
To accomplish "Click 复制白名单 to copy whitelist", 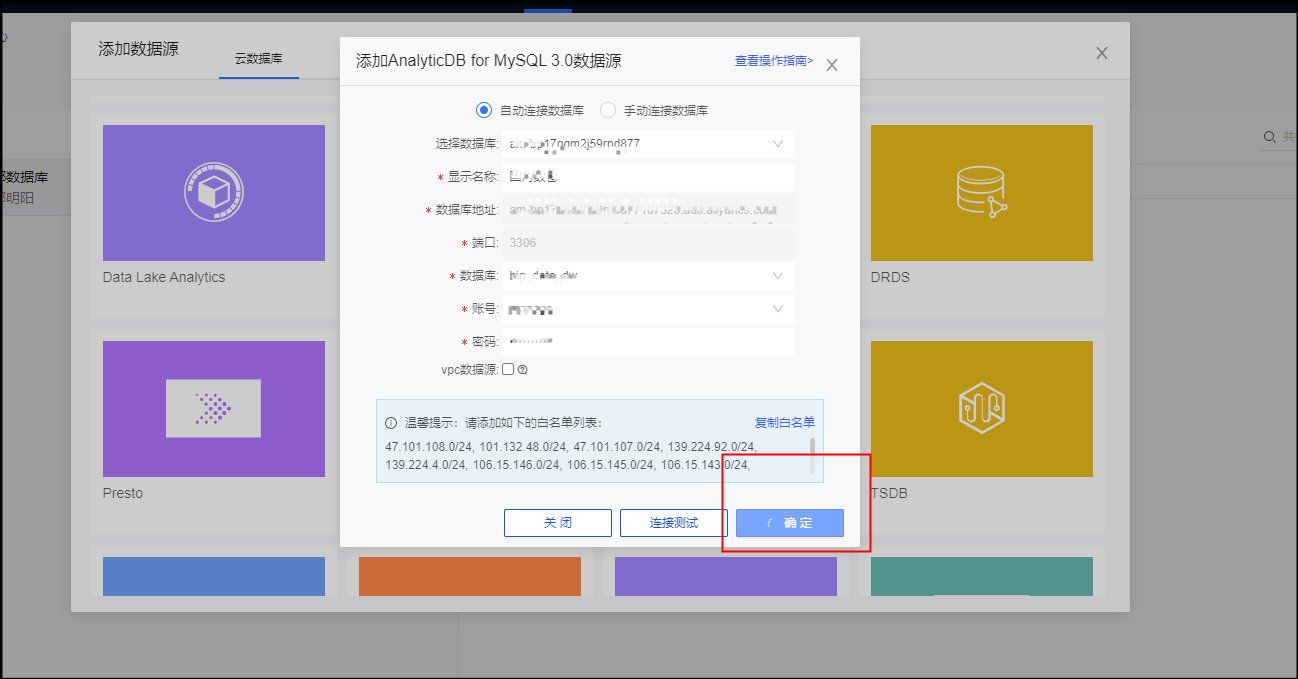I will pyautogui.click(x=784, y=422).
